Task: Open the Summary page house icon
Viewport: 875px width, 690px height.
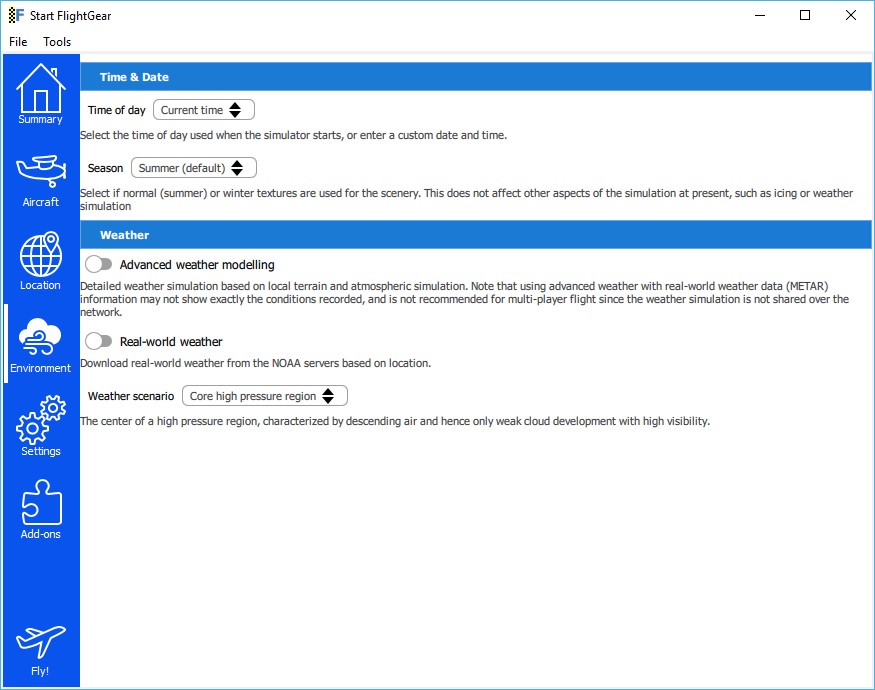Action: click(41, 88)
